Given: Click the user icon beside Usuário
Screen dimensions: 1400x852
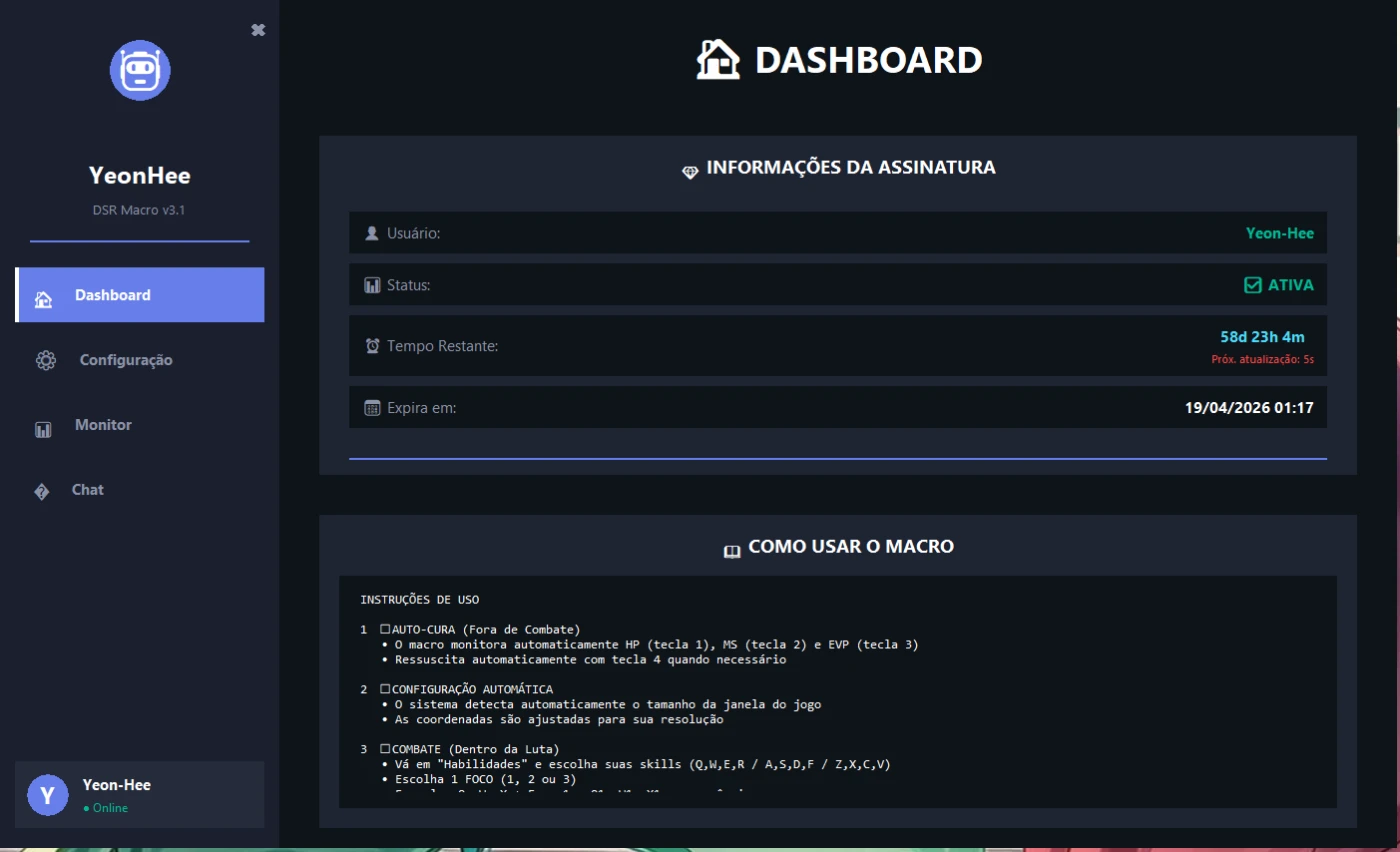Looking at the screenshot, I should coord(372,233).
